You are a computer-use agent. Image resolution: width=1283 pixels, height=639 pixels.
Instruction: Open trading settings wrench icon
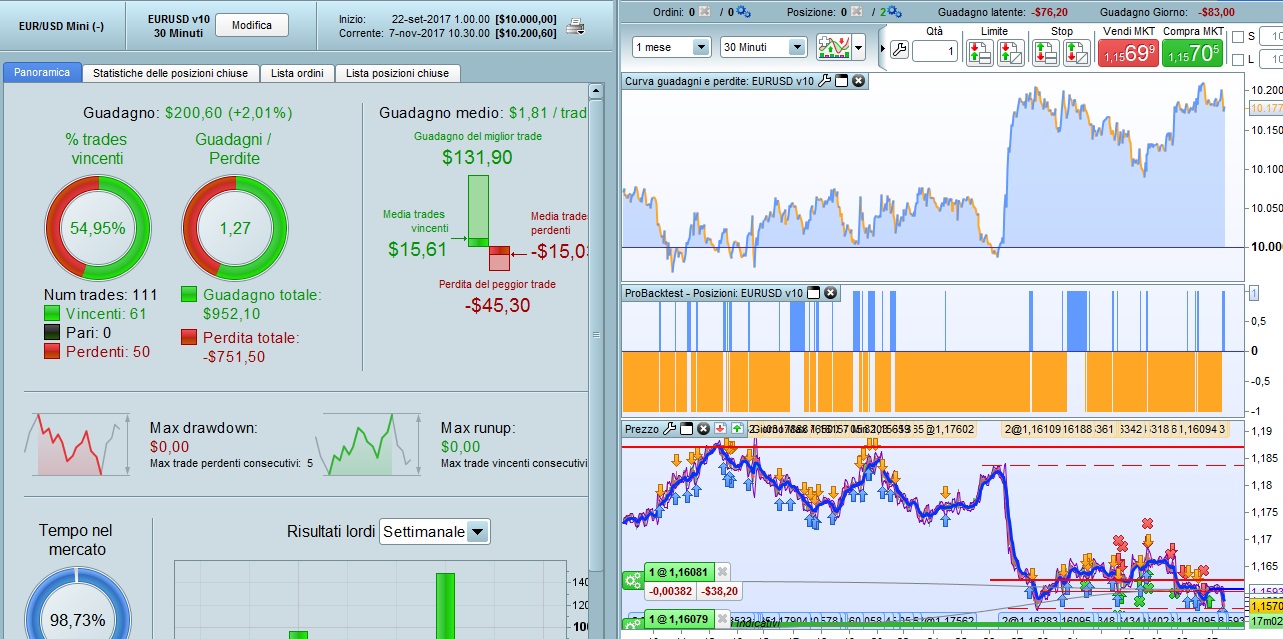coord(899,50)
